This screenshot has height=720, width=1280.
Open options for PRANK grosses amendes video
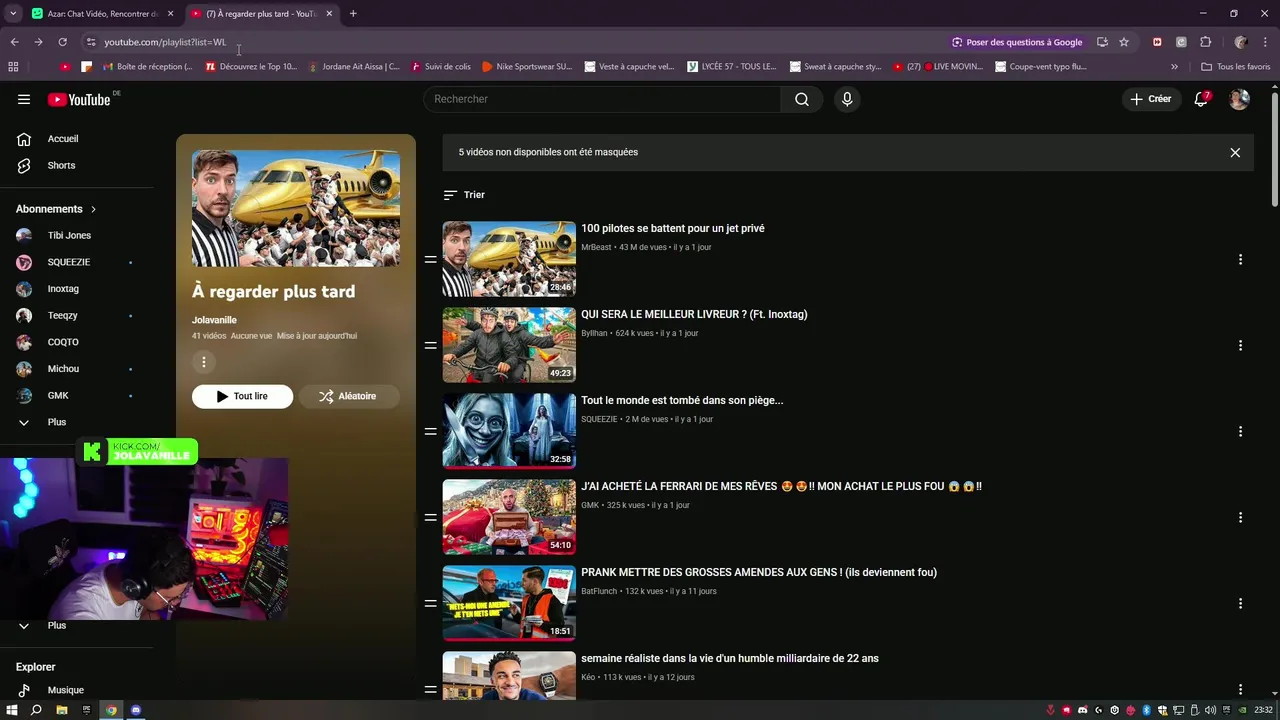coord(1240,603)
